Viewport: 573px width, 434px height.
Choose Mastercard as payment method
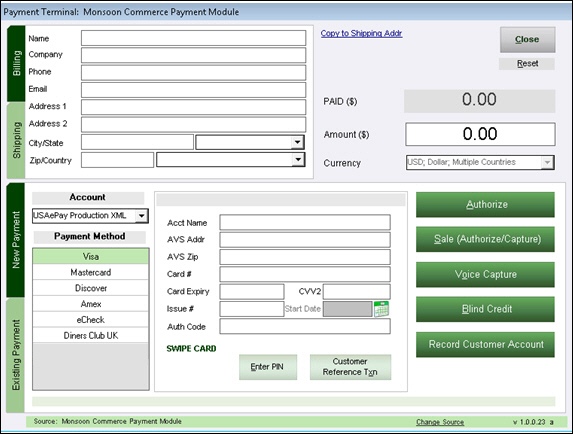pos(91,272)
